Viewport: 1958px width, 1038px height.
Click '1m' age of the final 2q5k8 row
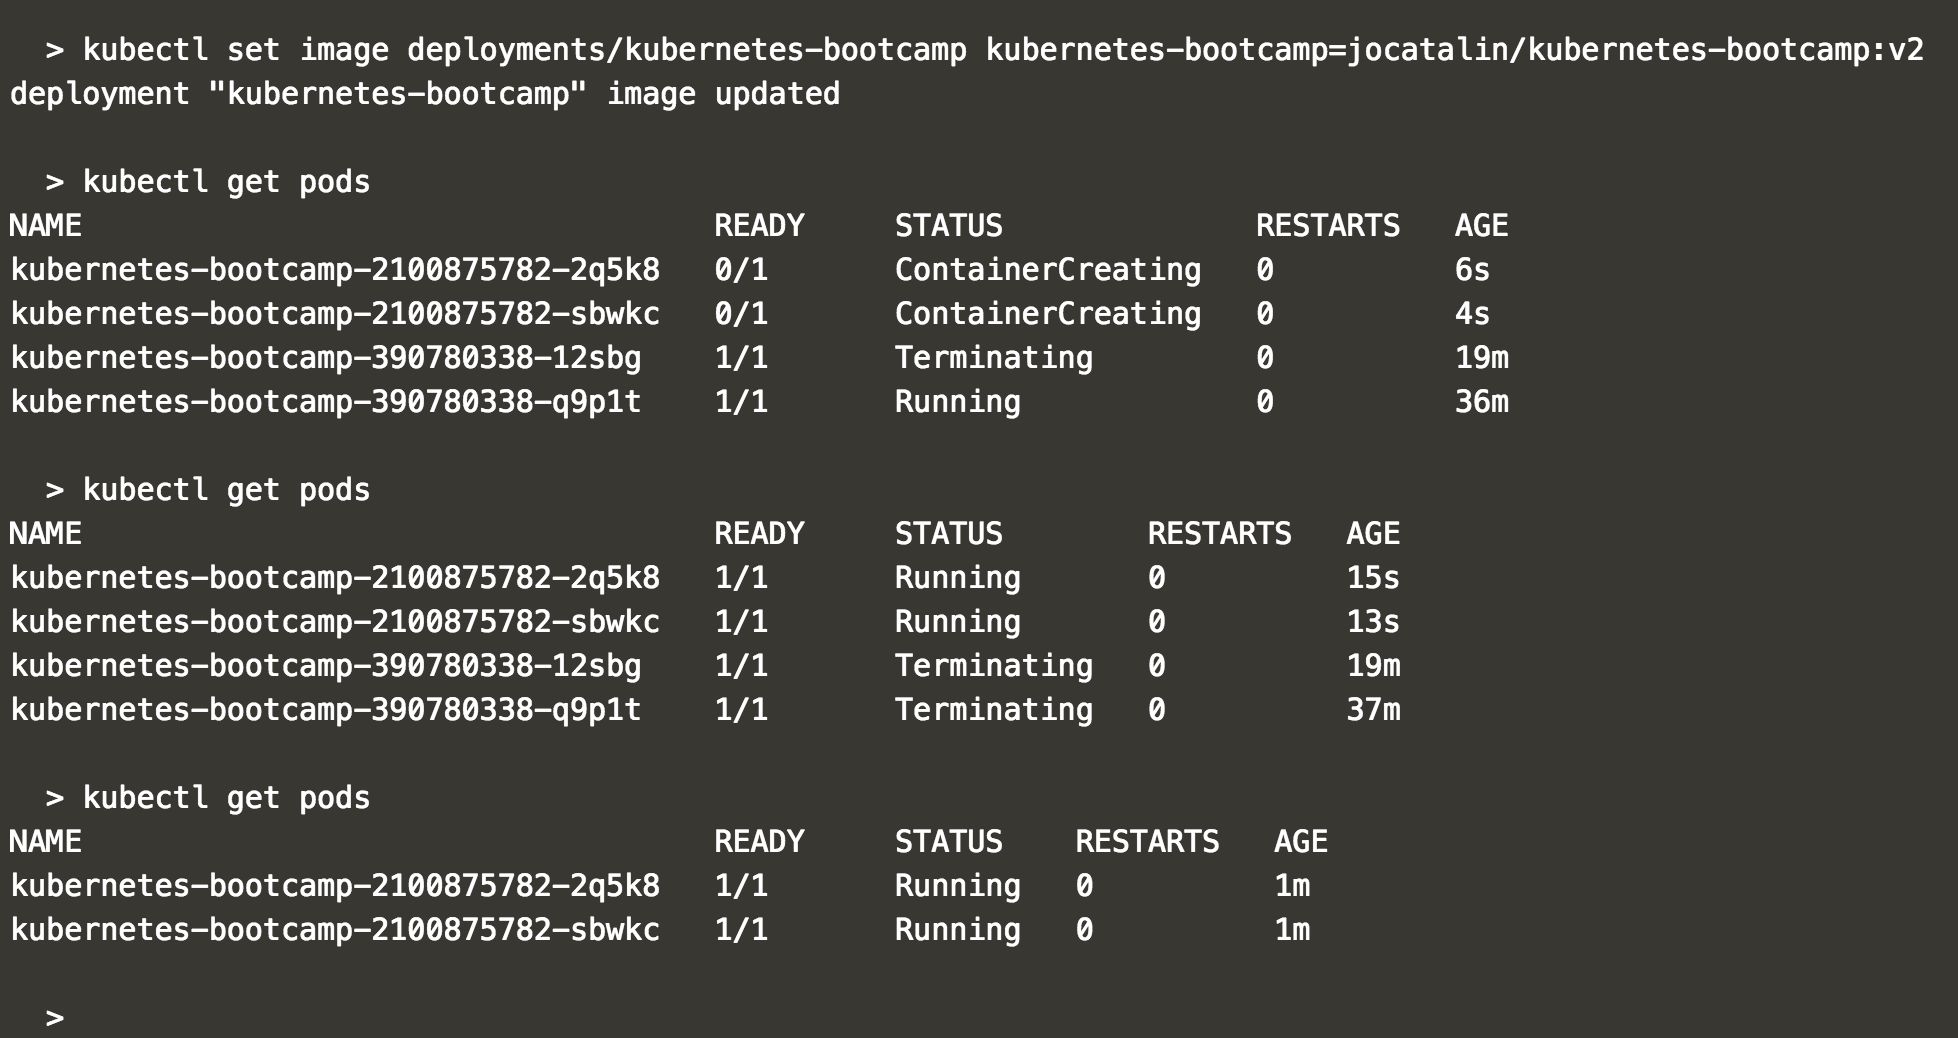(1292, 886)
